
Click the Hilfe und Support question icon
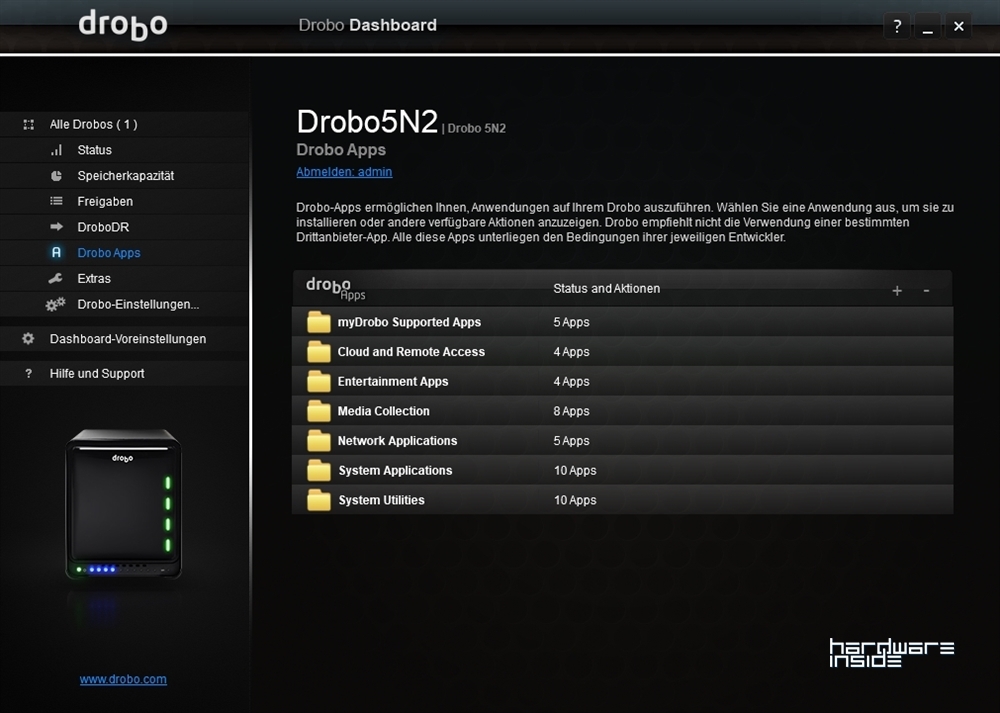[28, 374]
